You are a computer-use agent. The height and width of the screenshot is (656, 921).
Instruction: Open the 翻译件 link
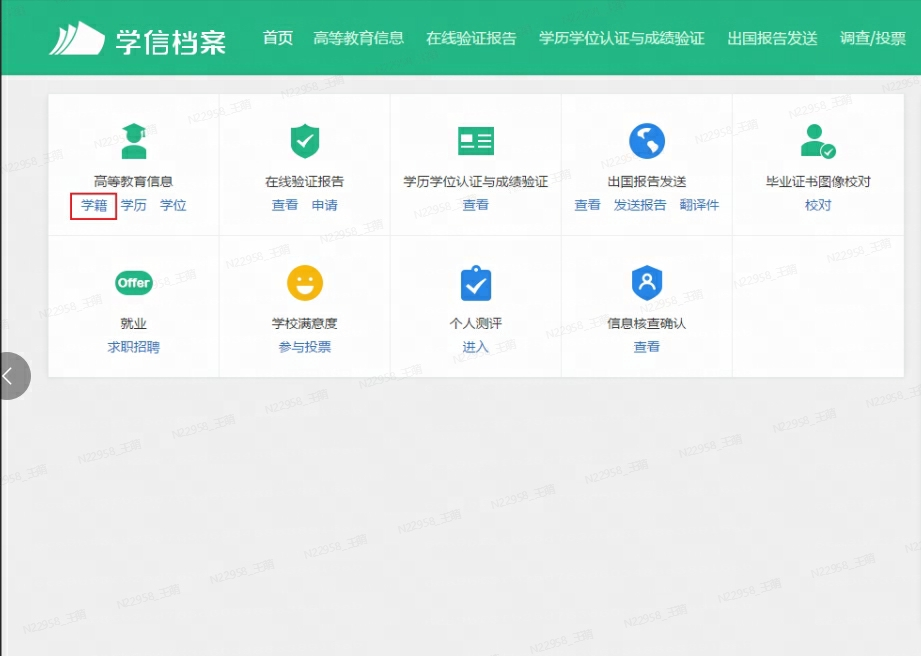click(x=699, y=206)
